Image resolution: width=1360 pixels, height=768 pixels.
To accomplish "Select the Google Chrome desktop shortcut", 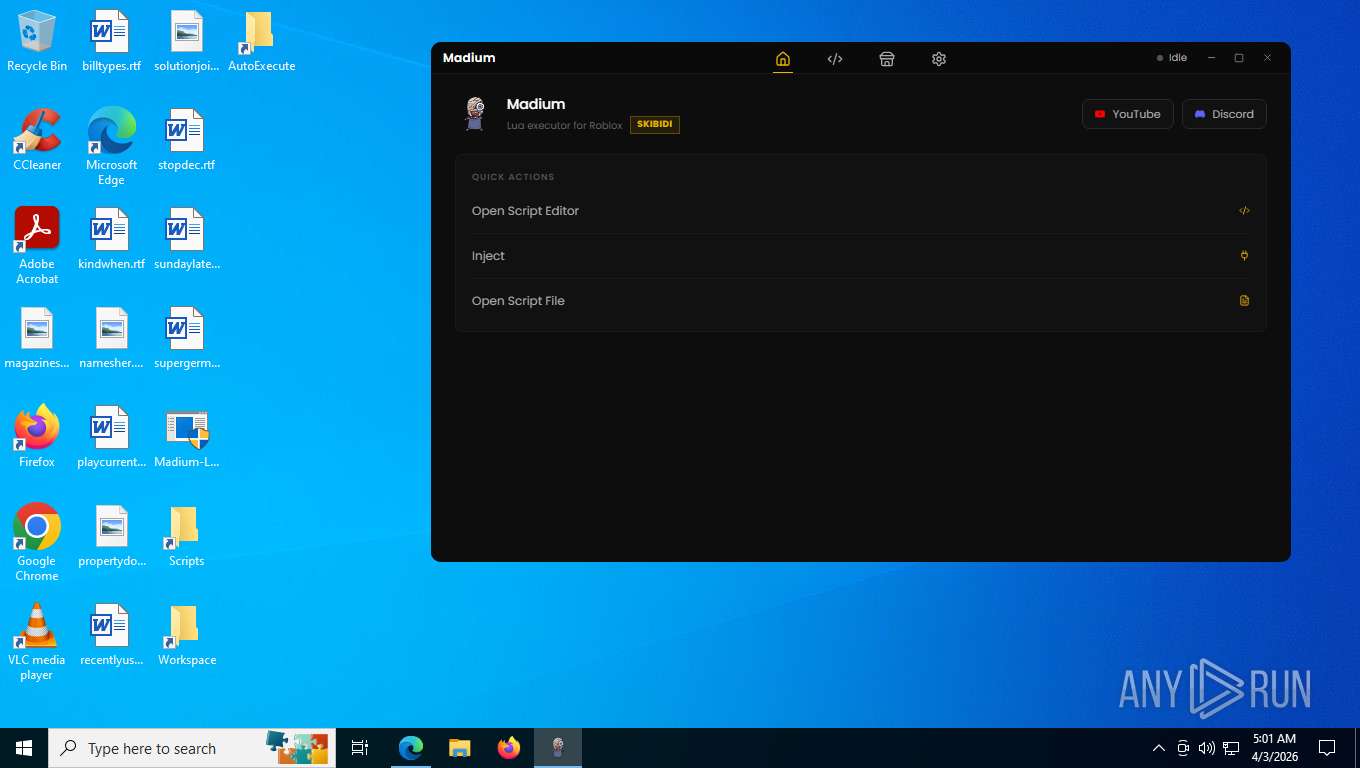I will pos(37,543).
